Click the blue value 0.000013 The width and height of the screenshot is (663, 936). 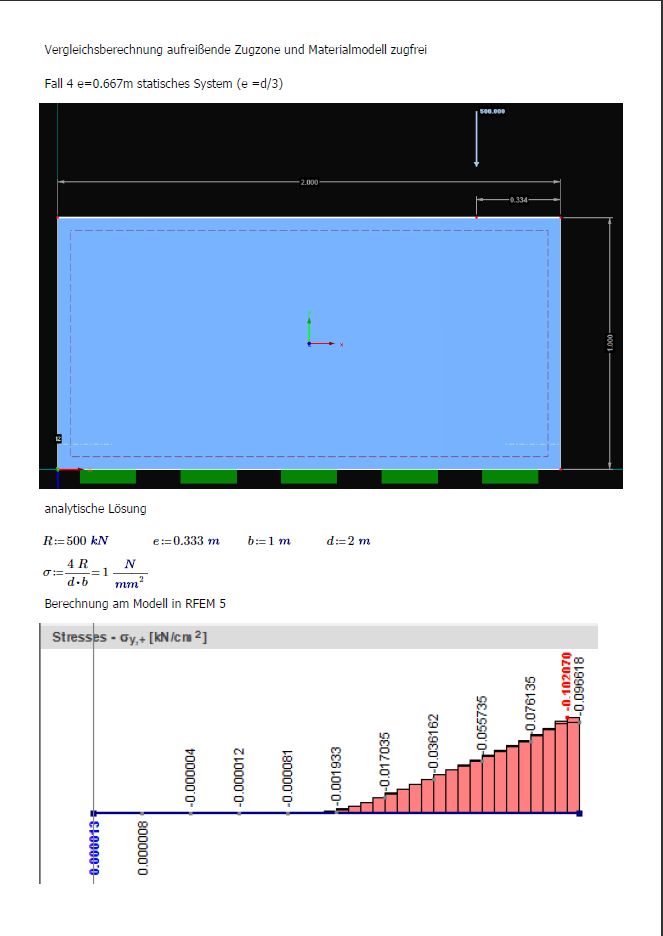tap(95, 848)
